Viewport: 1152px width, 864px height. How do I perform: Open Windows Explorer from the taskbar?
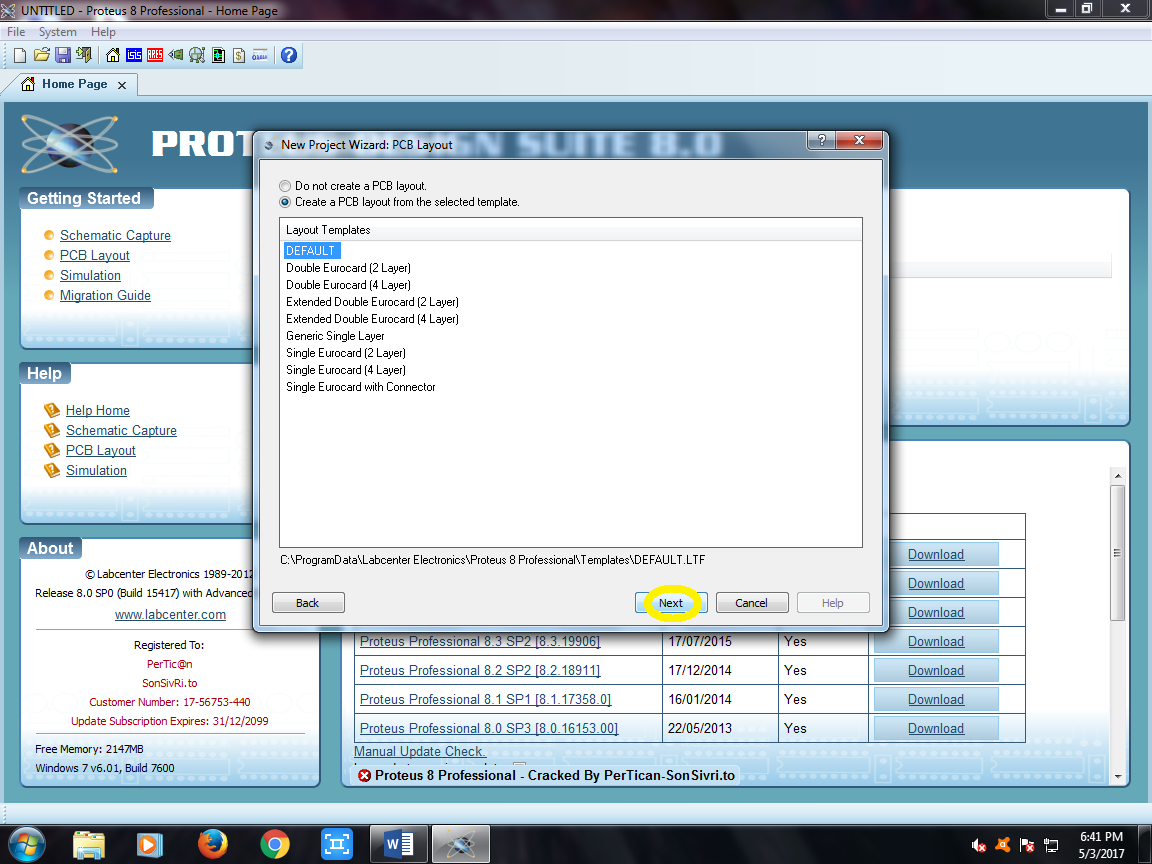tap(89, 844)
